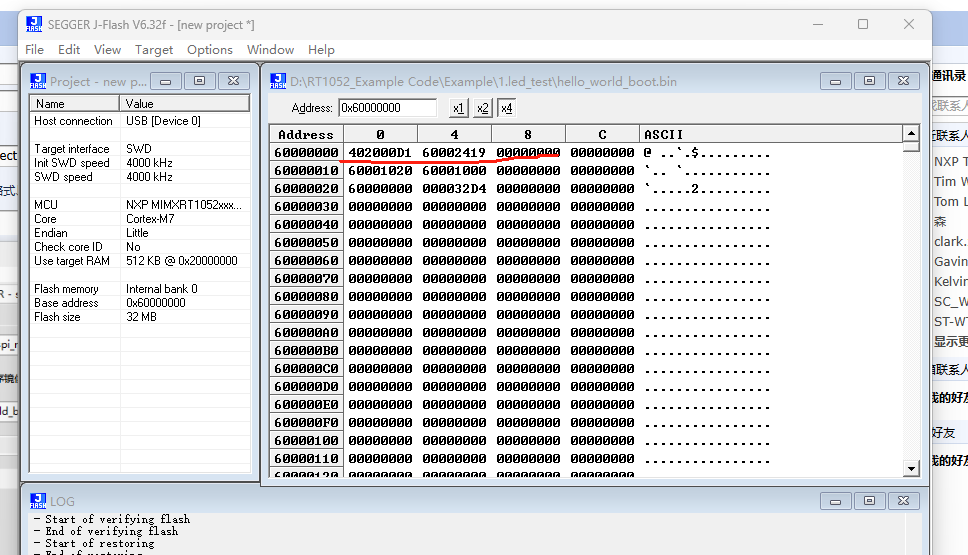This screenshot has width=968, height=555.
Task: Select the Flash size 32 MB row
Action: pos(140,317)
